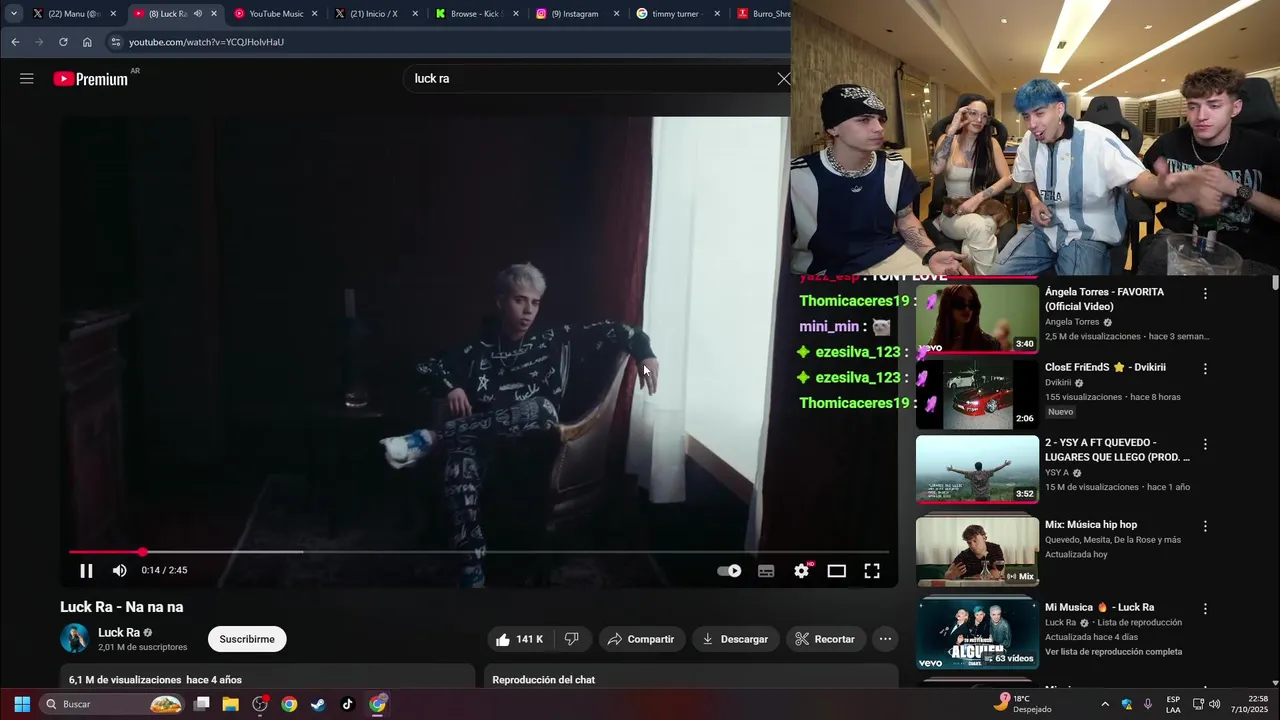Download the video with Descargar
1280x720 pixels.
[x=735, y=639]
